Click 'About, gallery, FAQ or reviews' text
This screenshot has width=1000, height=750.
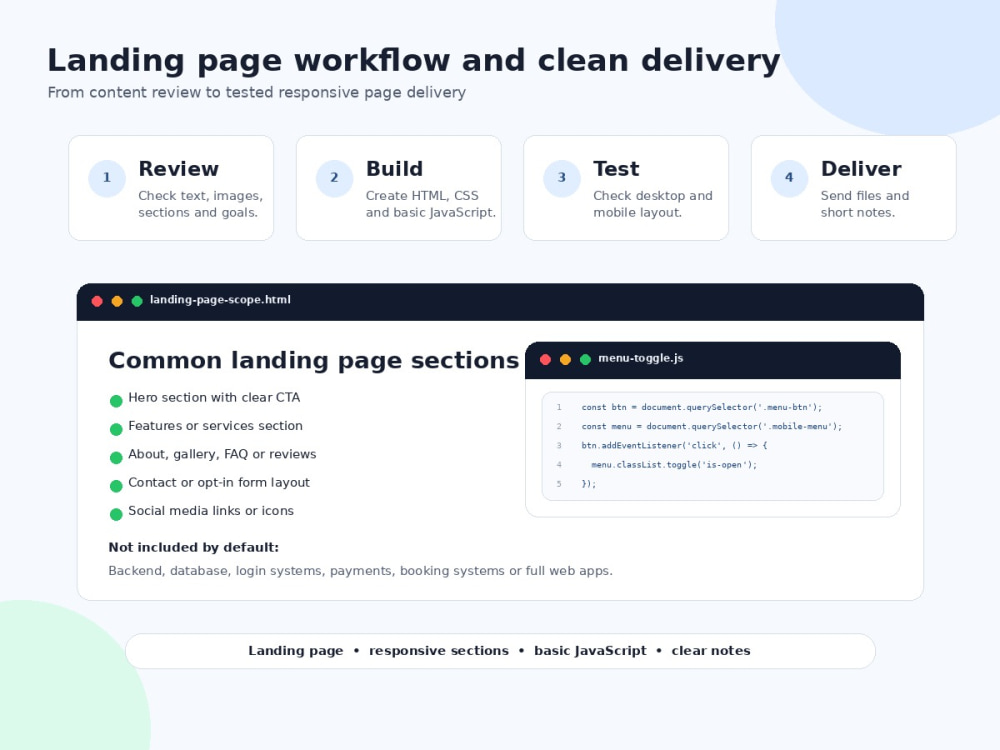click(222, 454)
